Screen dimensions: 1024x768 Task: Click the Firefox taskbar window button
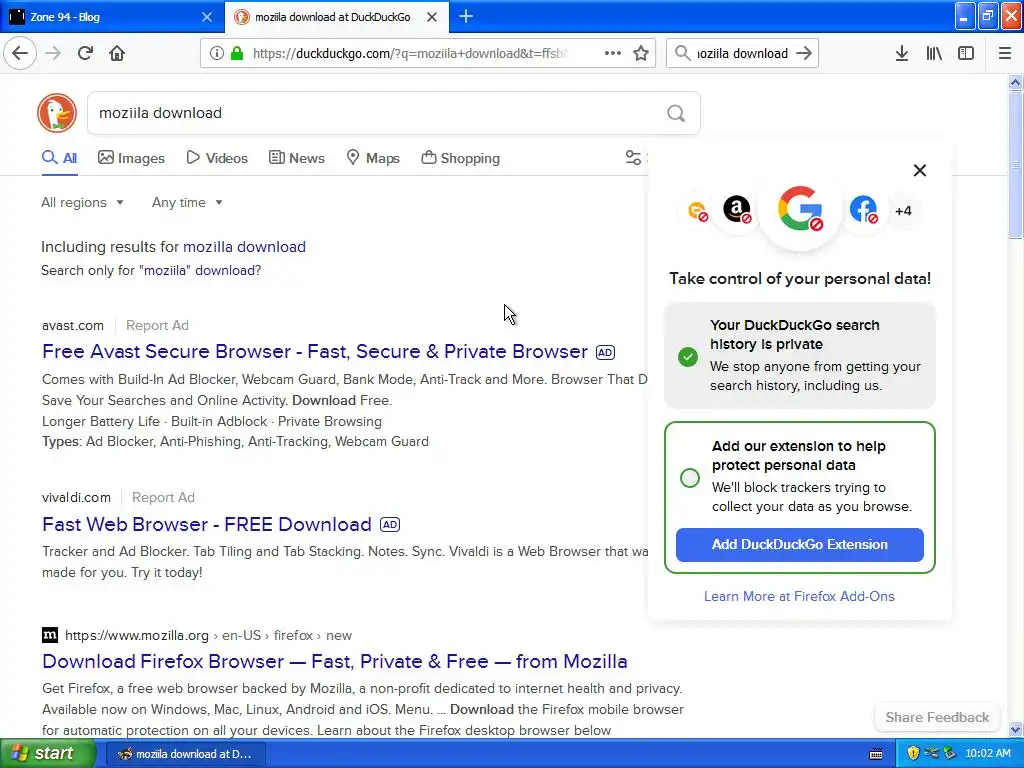pos(185,754)
